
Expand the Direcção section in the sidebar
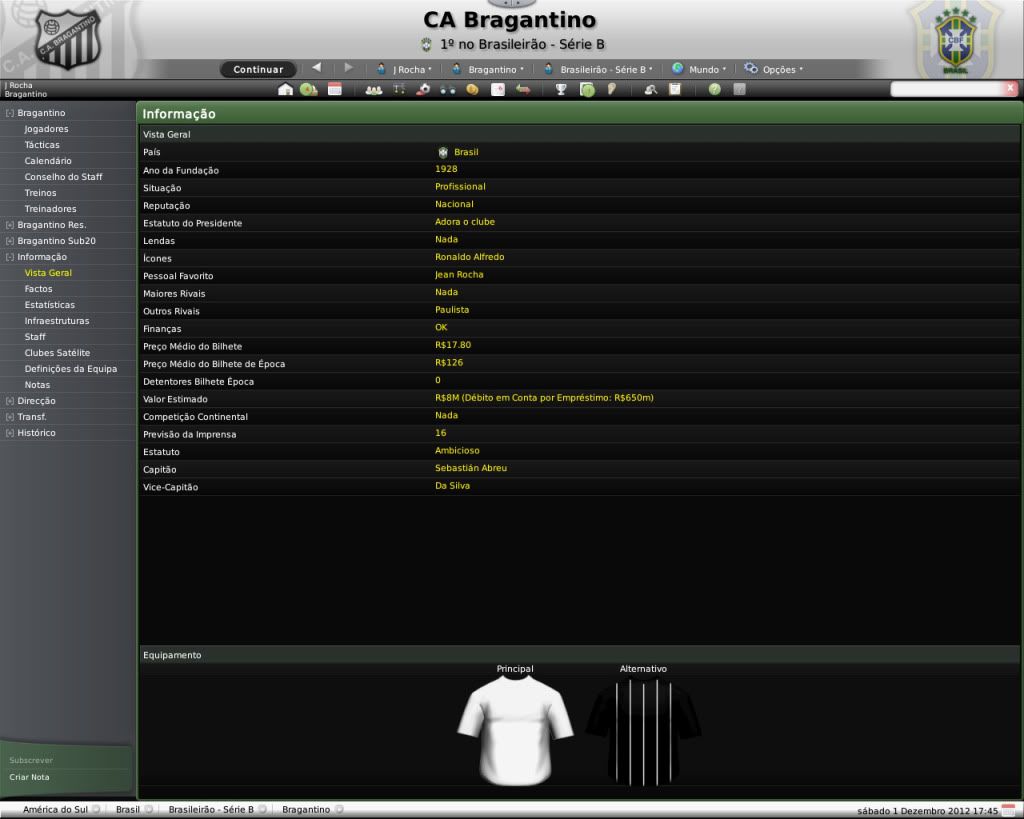tap(10, 401)
